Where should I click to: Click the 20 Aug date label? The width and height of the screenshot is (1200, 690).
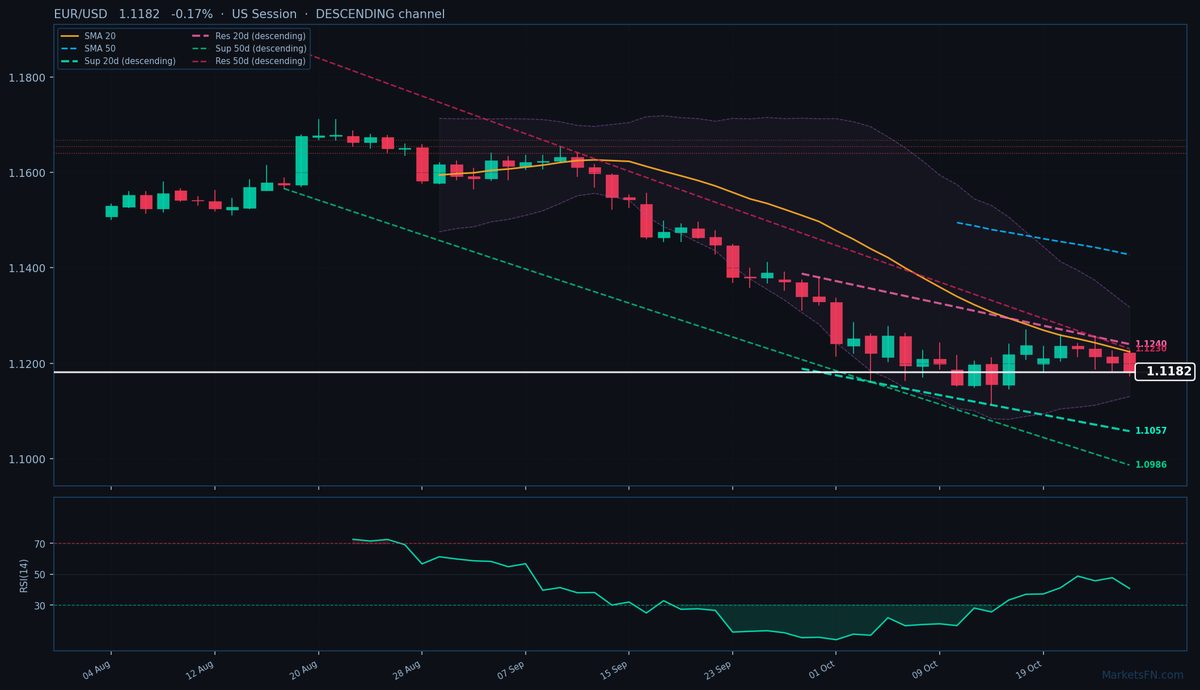point(305,669)
